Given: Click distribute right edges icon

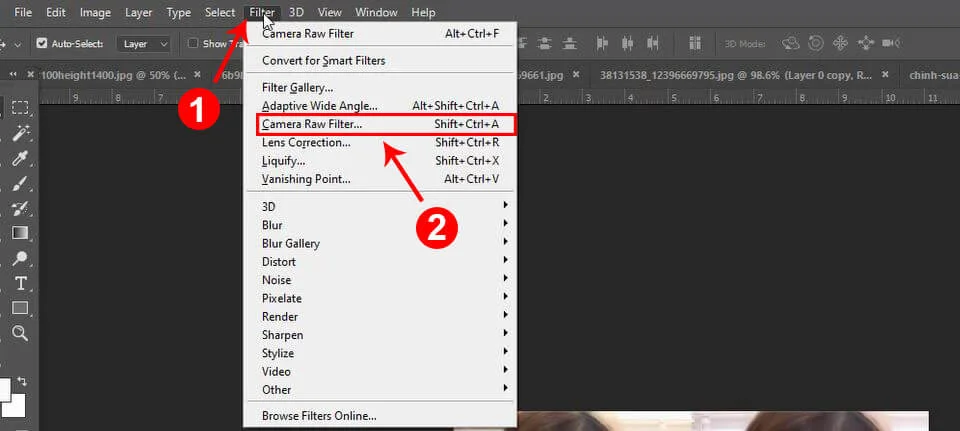Looking at the screenshot, I should point(653,43).
